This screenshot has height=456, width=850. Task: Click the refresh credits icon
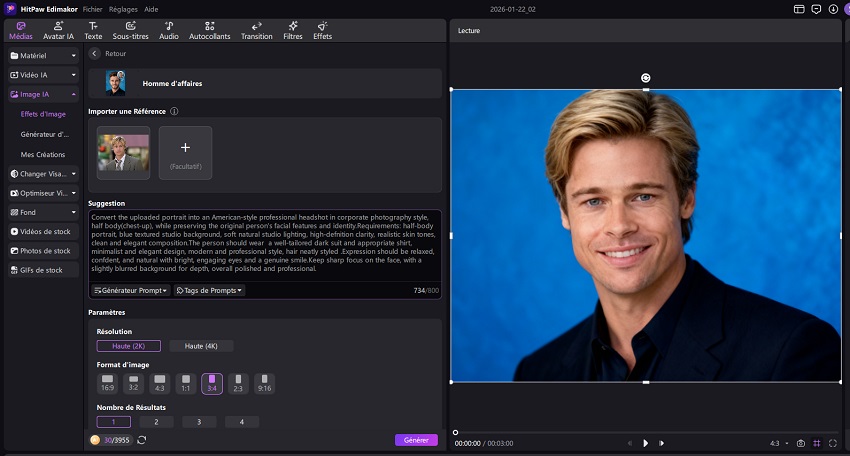[142, 440]
